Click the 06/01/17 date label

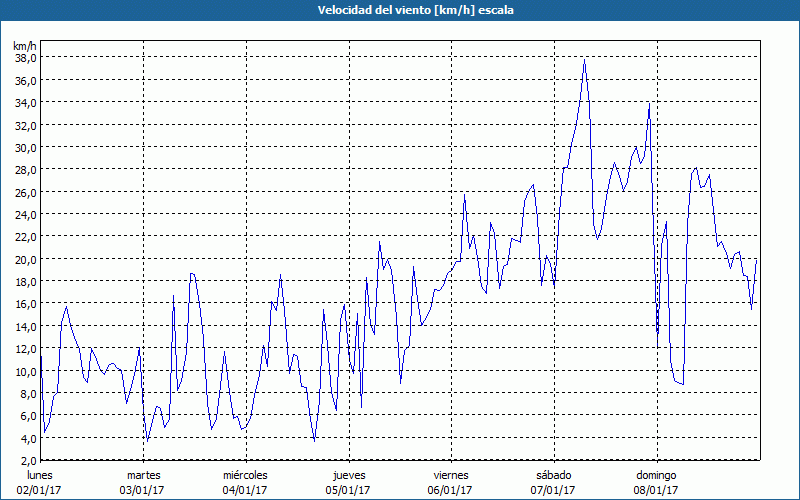click(x=451, y=490)
